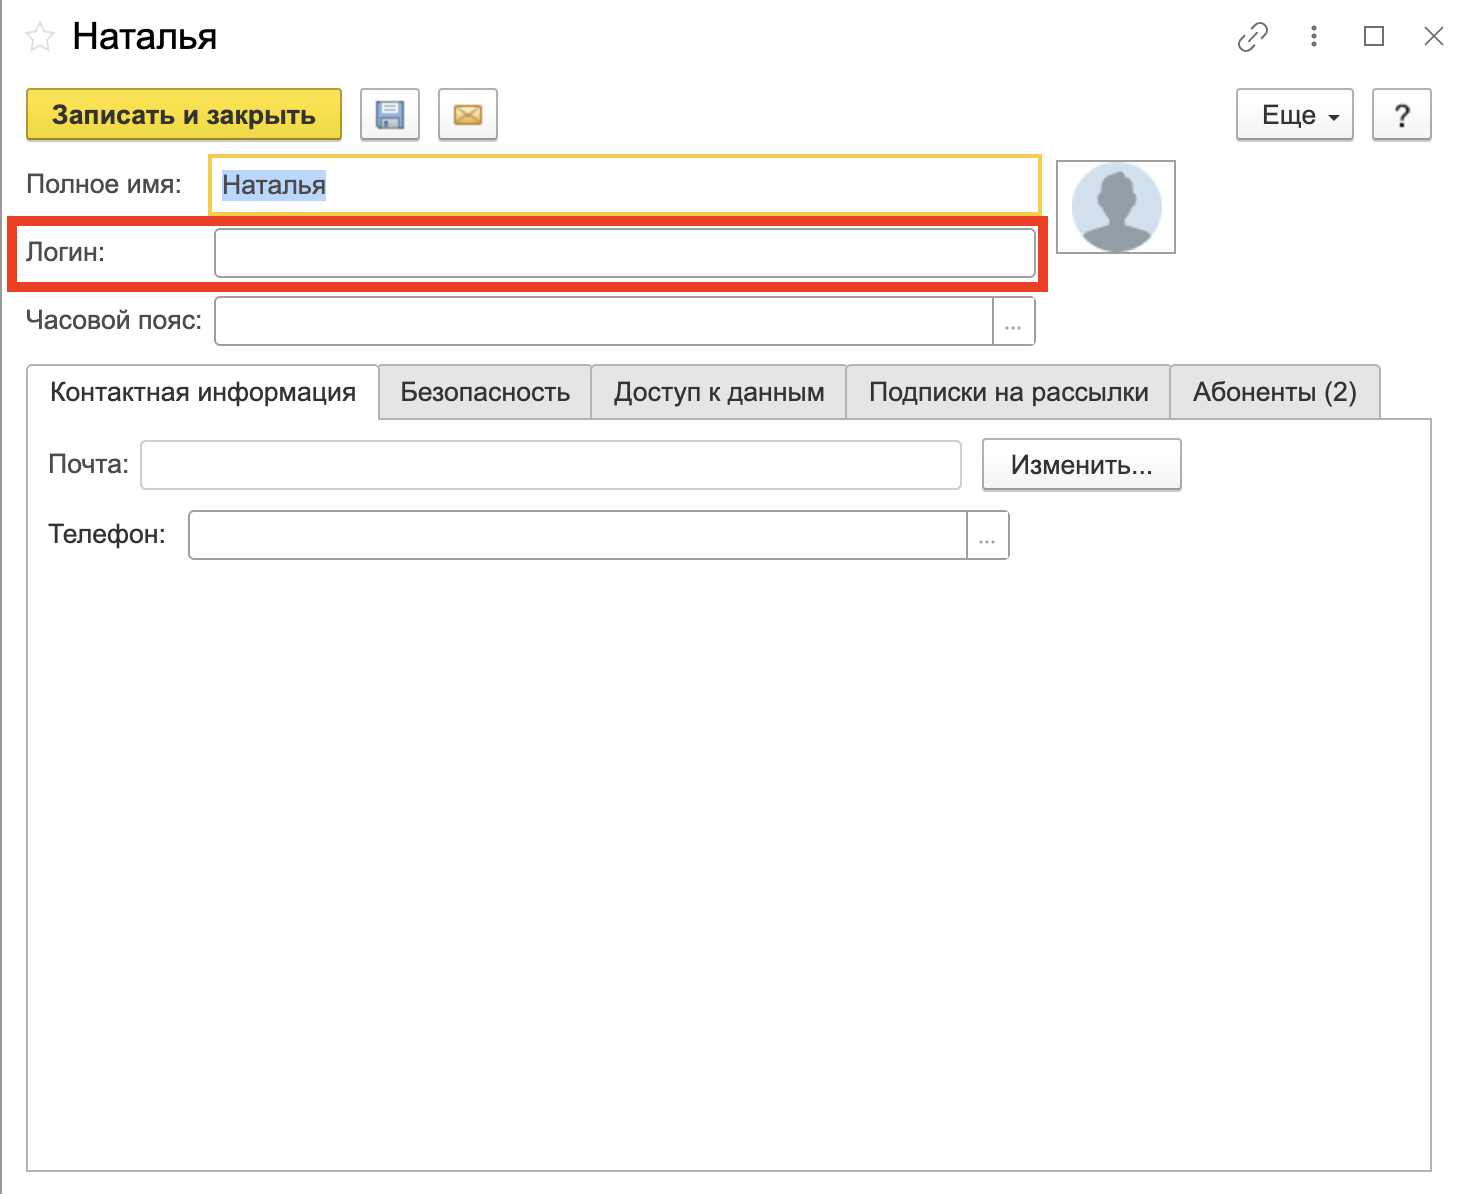The image size is (1472, 1194).
Task: Close the Наталья window
Action: click(x=1433, y=37)
